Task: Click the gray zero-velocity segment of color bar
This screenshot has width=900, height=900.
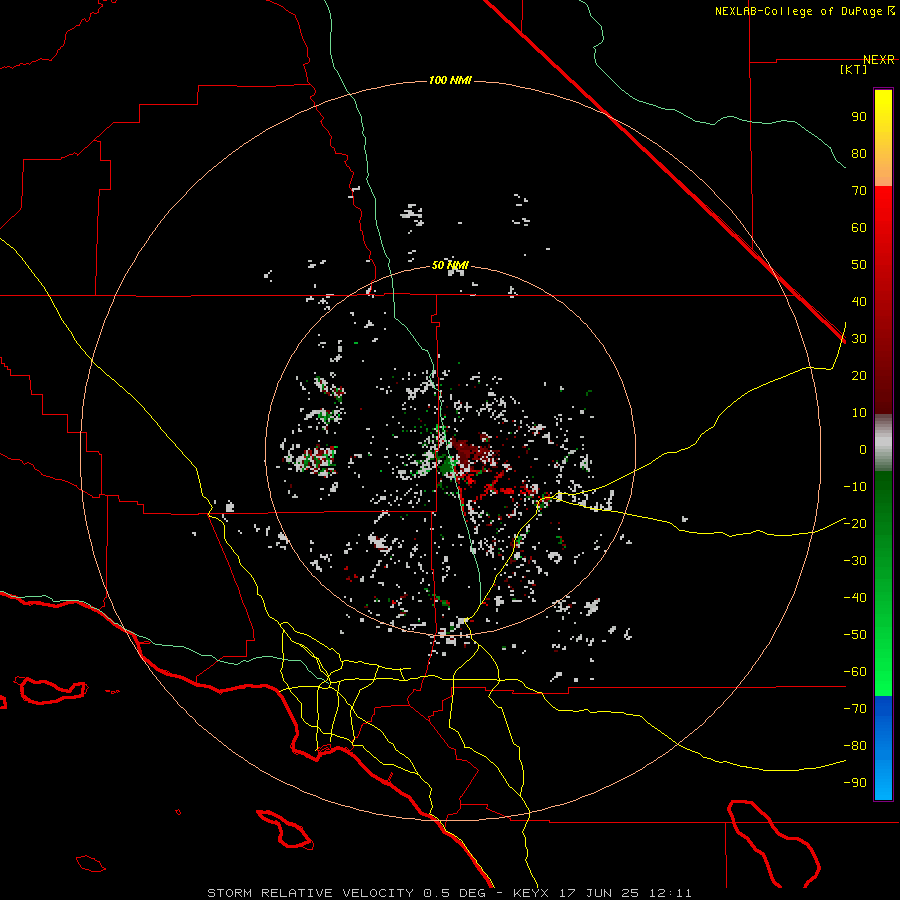Action: coord(883,443)
